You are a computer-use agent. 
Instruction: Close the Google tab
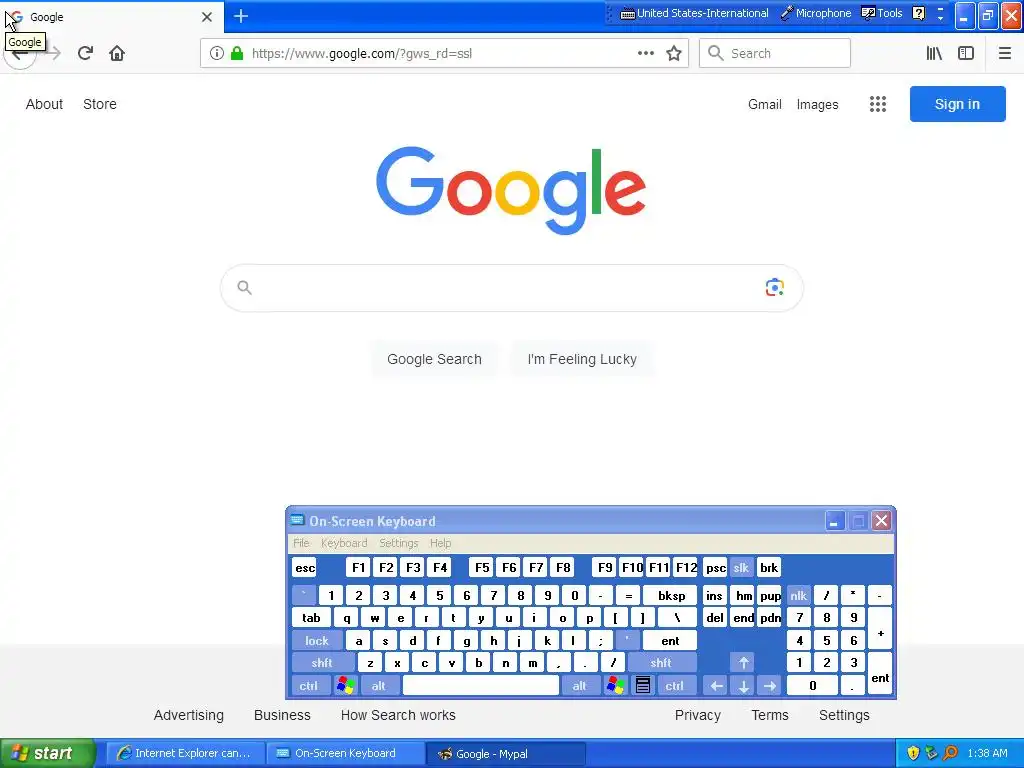click(x=207, y=16)
